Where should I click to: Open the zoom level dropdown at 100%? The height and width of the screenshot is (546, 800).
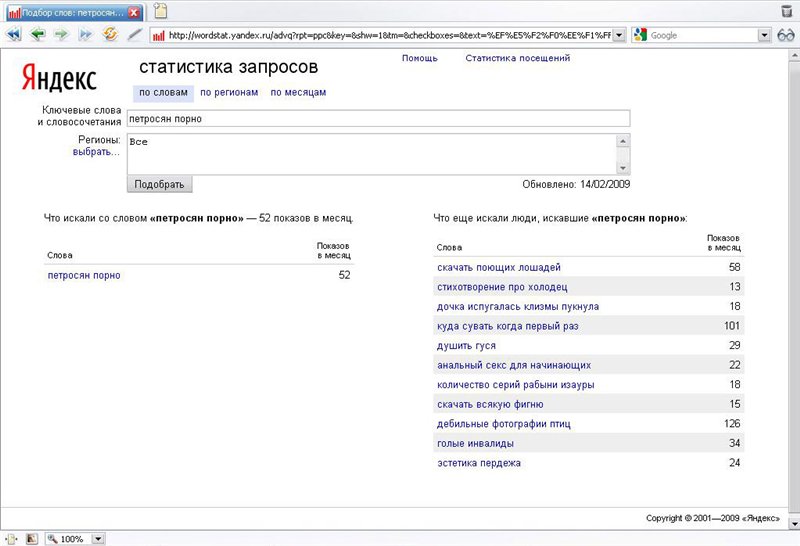98,538
